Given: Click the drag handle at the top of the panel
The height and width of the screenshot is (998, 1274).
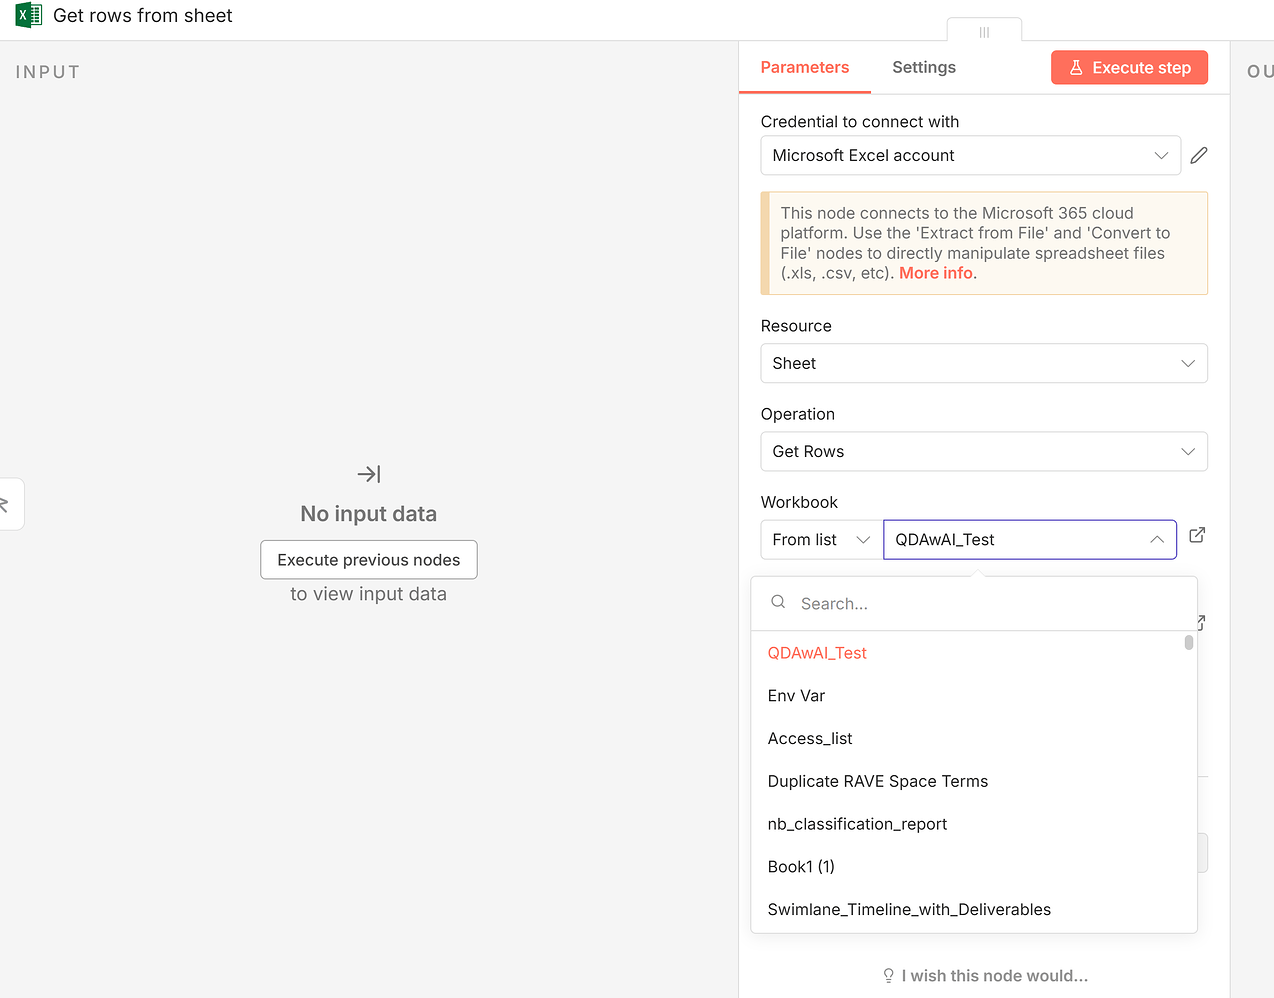Looking at the screenshot, I should pos(984,32).
